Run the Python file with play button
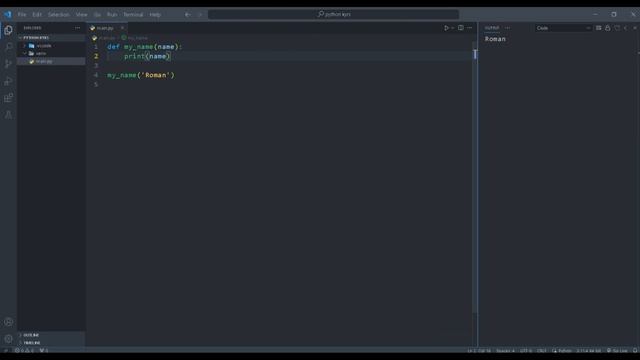640x360 pixels. coord(446,28)
